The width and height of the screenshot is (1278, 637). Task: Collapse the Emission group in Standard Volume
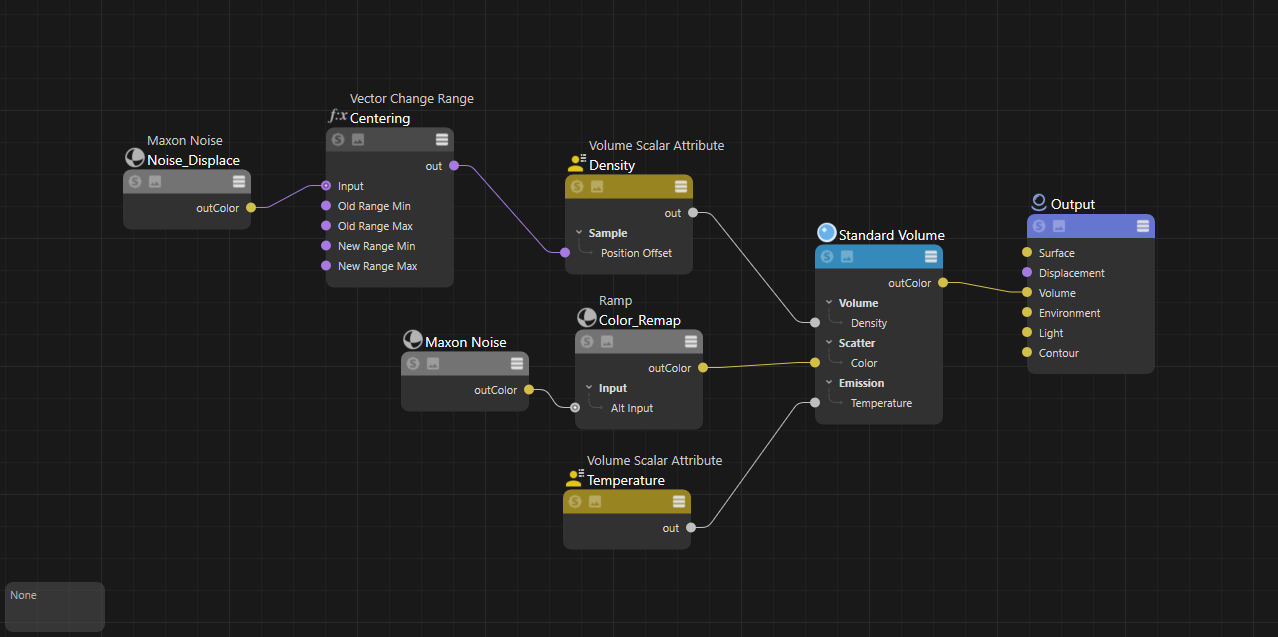click(x=829, y=383)
